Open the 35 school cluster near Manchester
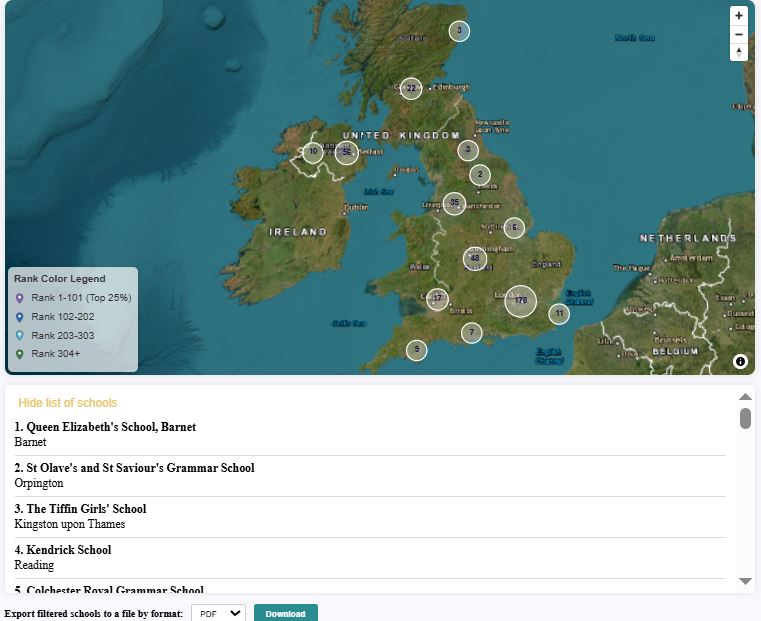This screenshot has height=621, width=761. pos(454,203)
